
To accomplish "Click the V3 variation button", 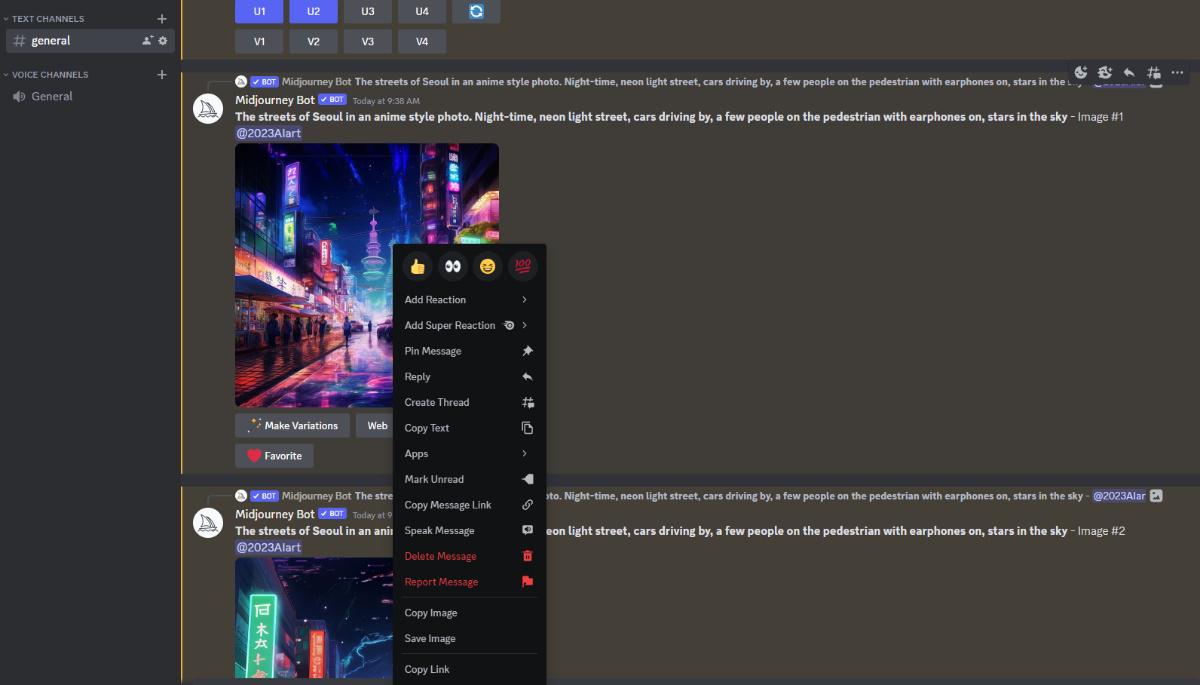I will pos(368,41).
